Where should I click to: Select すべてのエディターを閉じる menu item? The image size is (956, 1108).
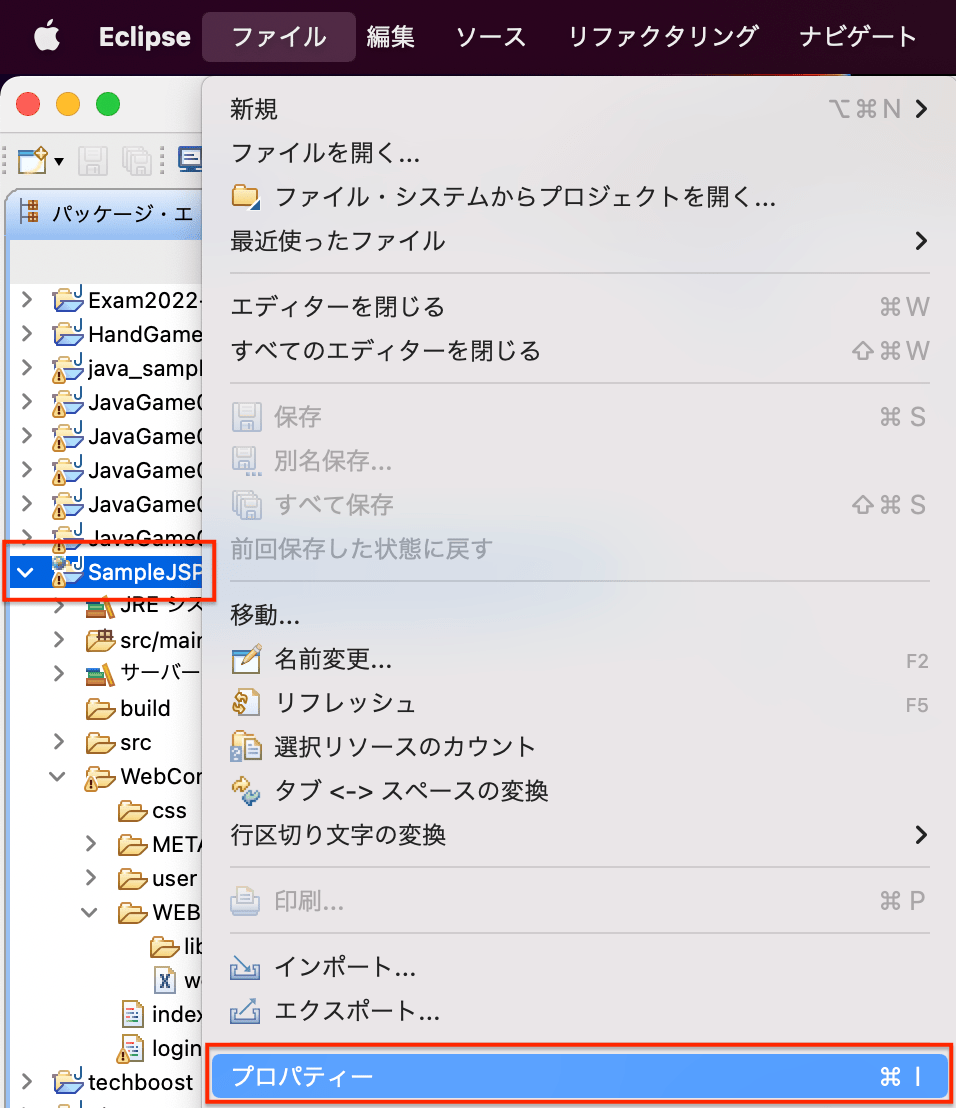coord(579,350)
